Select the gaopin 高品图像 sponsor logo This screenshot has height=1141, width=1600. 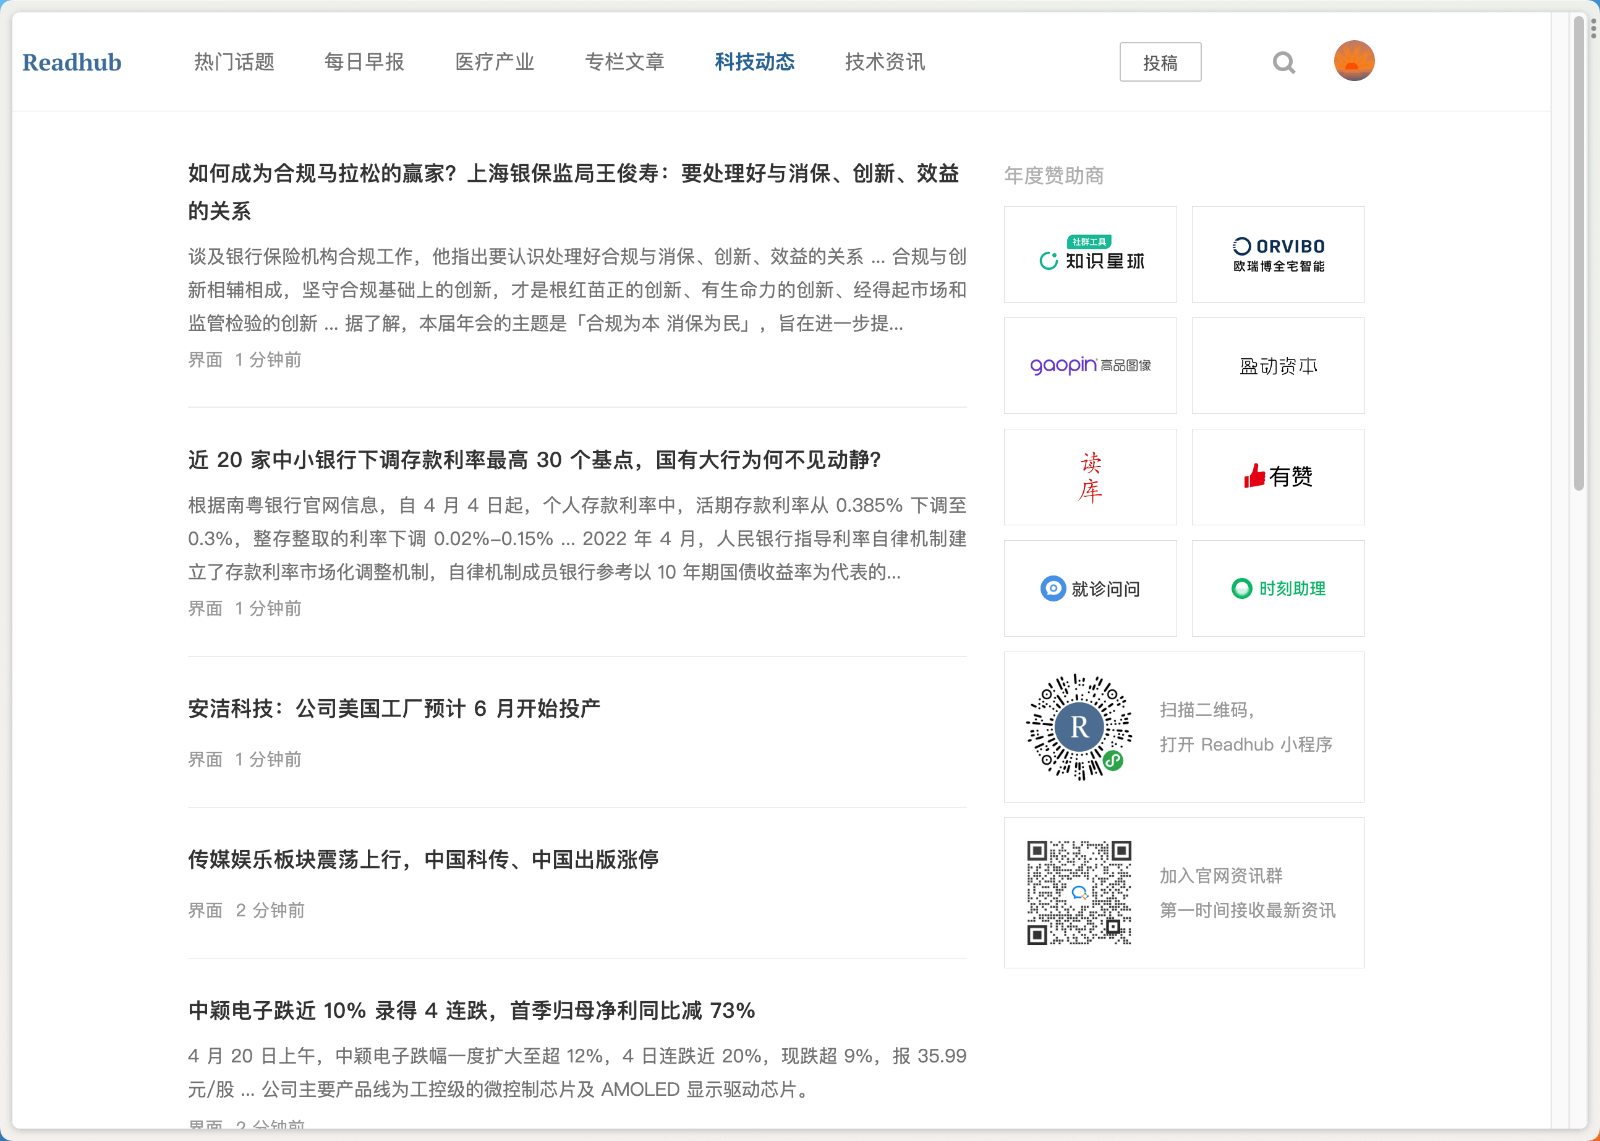coord(1089,365)
